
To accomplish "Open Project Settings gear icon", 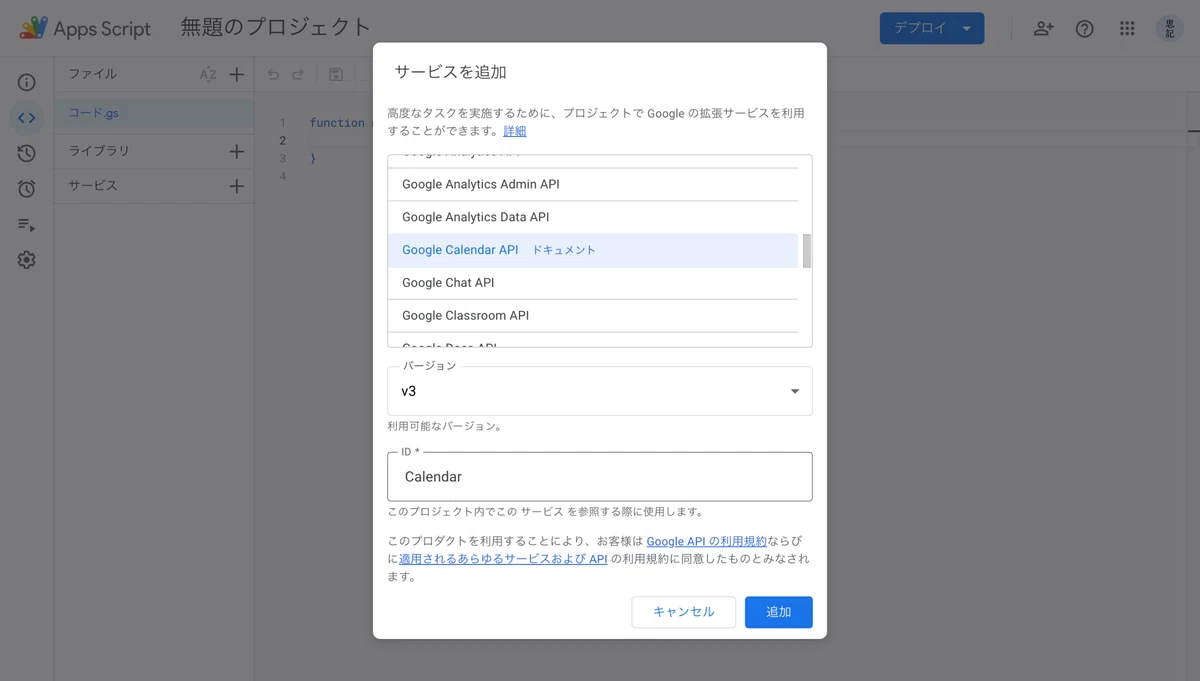I will tap(27, 260).
